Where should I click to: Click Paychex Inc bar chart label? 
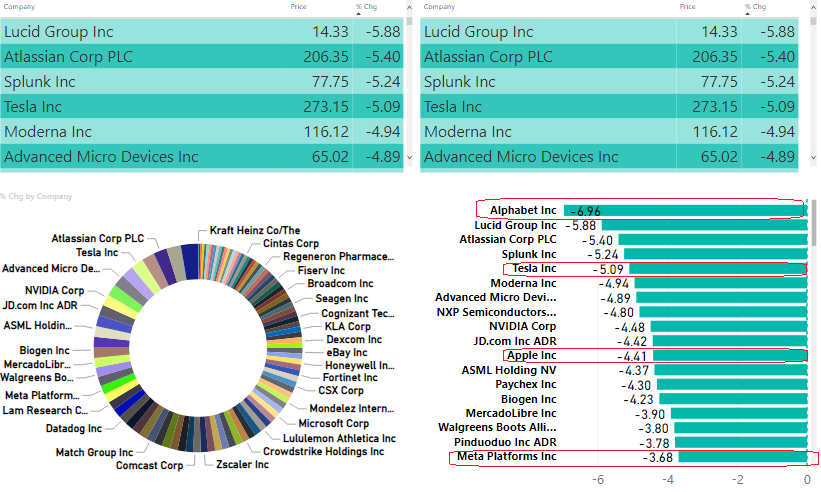[526, 384]
